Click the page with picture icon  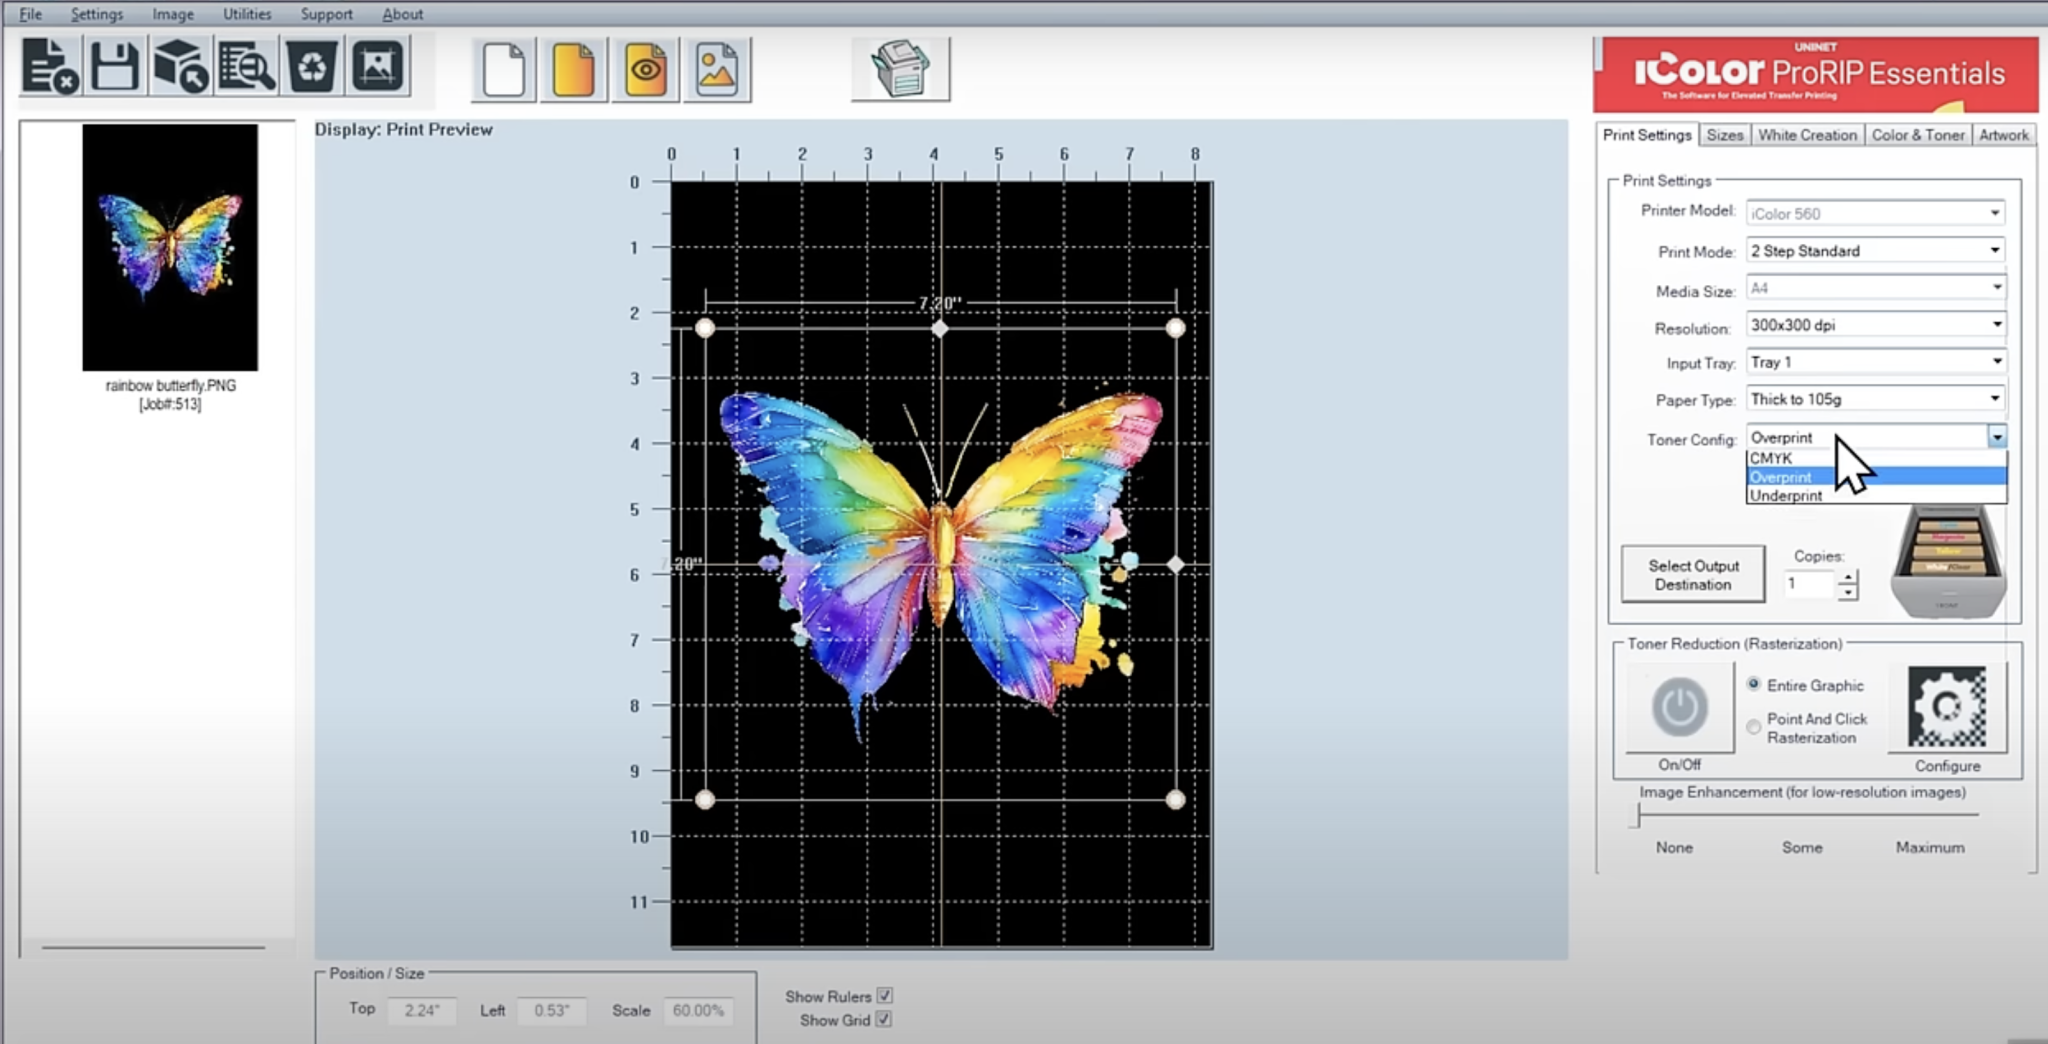click(717, 70)
